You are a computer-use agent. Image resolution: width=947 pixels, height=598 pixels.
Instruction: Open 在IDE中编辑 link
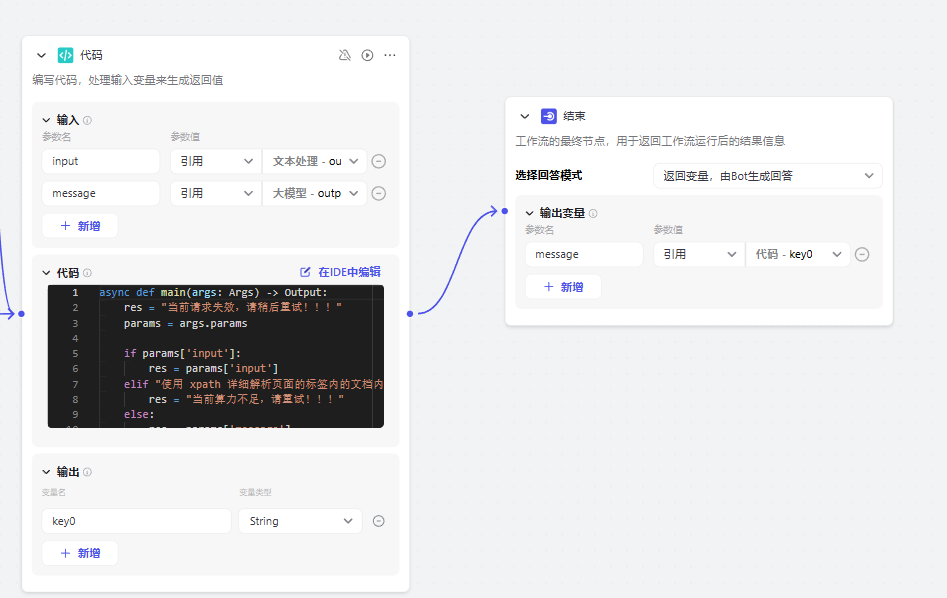click(x=341, y=272)
